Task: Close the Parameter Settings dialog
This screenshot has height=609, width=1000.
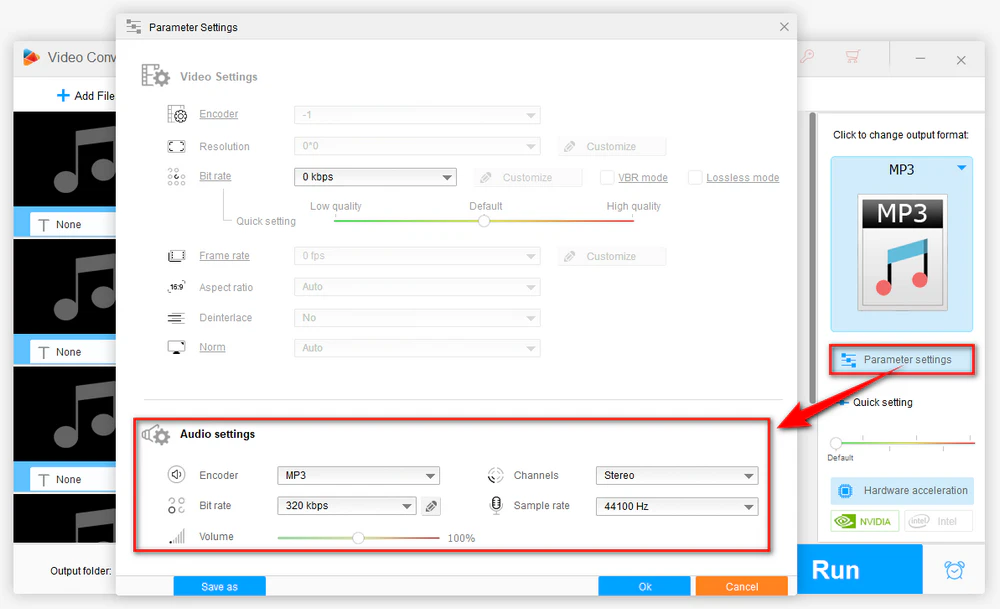Action: tap(784, 27)
